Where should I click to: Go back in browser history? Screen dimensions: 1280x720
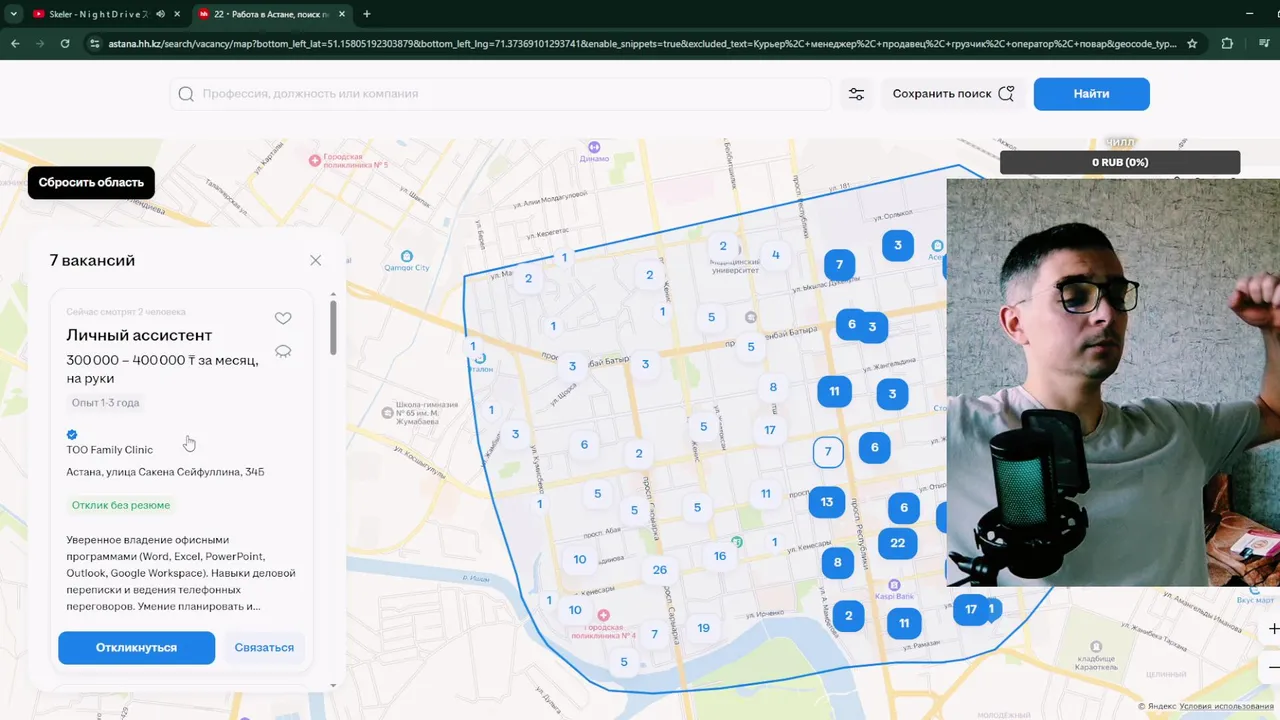(x=15, y=44)
